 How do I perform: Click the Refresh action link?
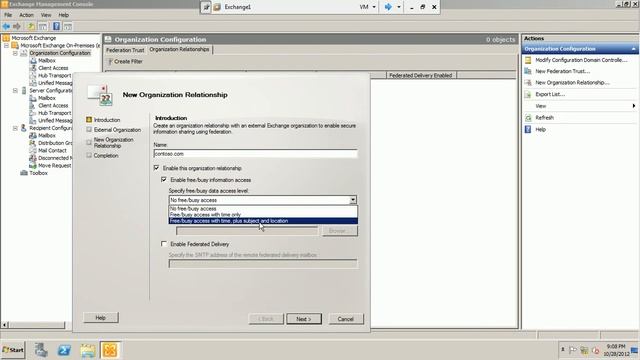point(544,118)
